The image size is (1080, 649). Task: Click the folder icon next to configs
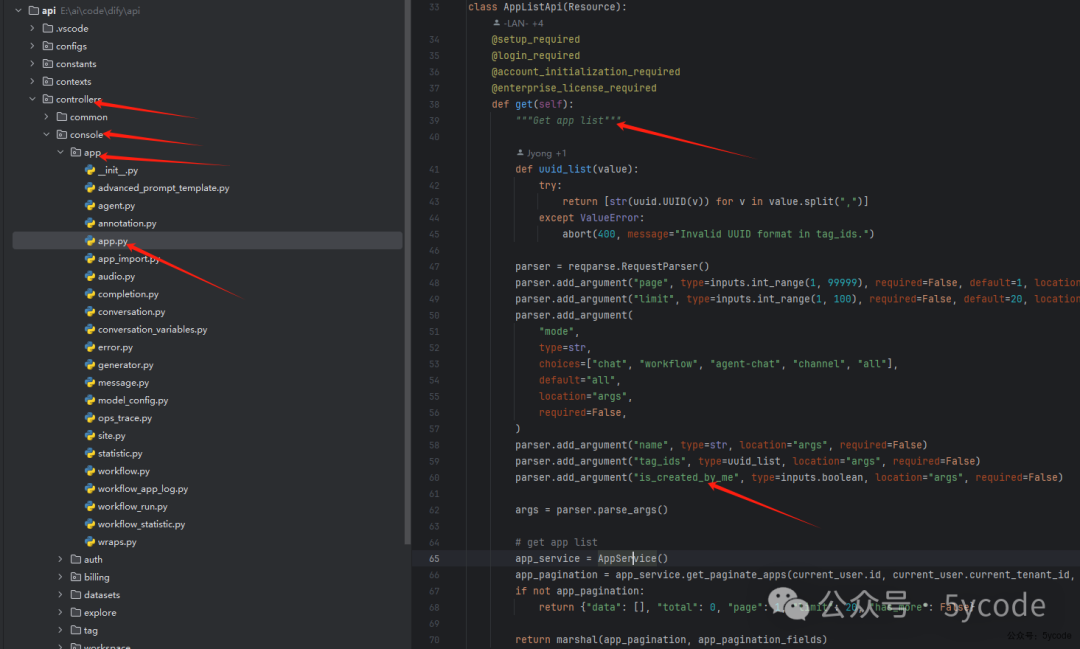click(x=47, y=46)
